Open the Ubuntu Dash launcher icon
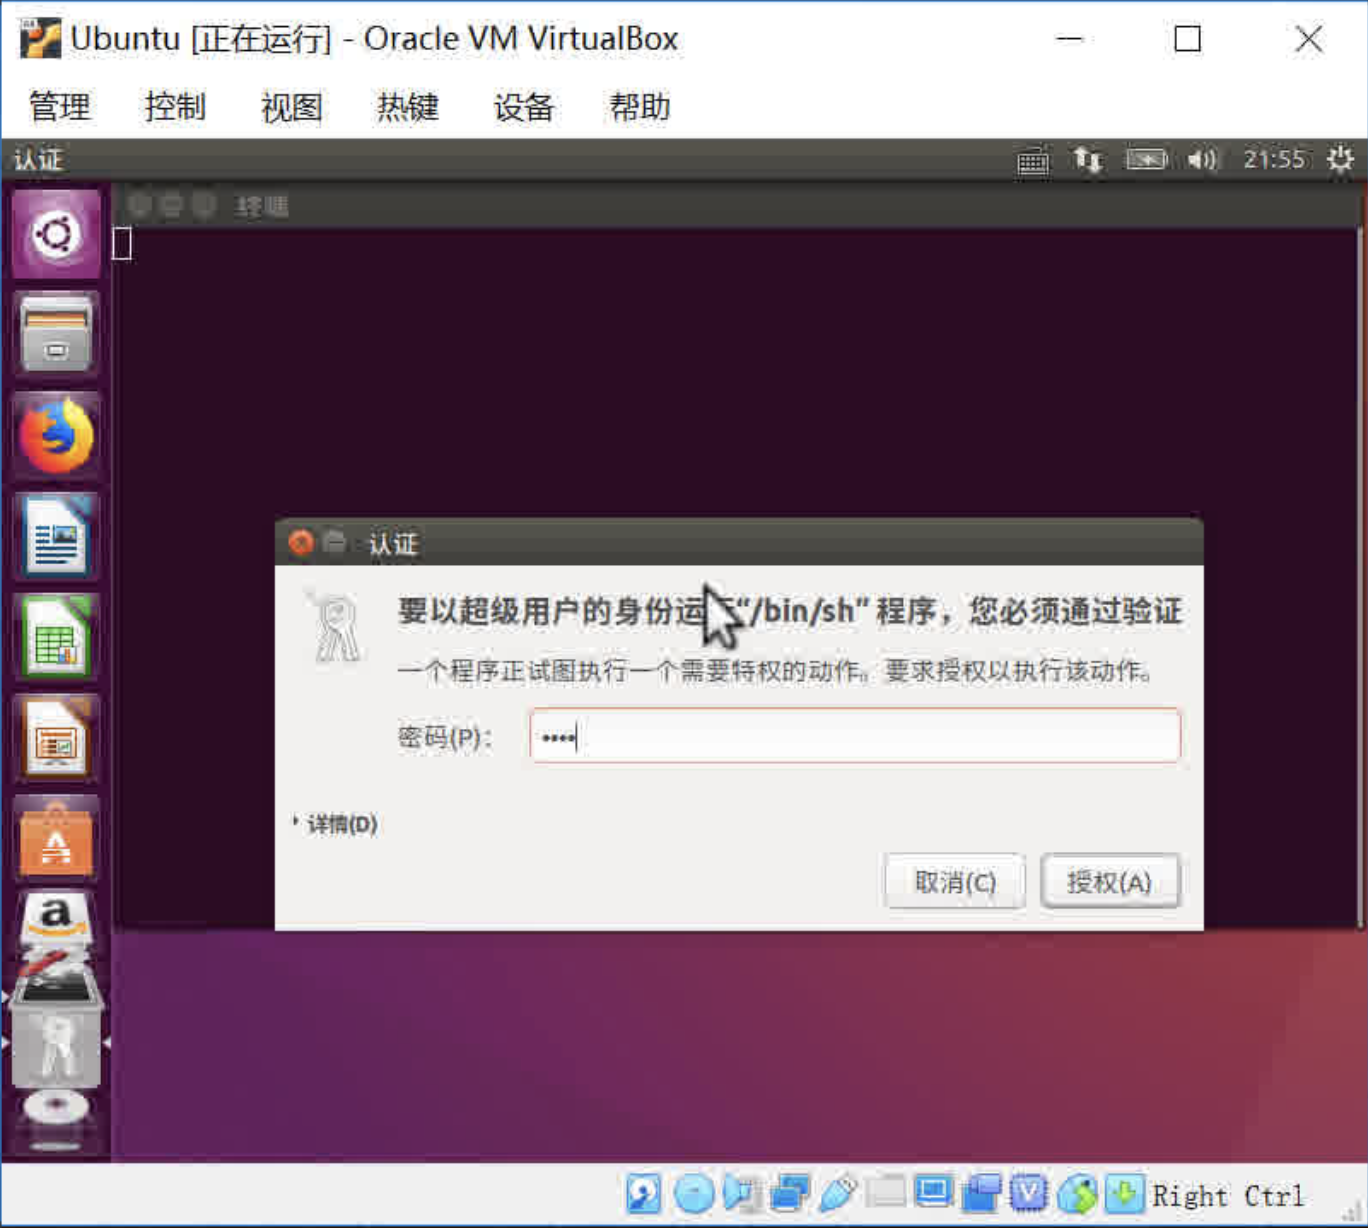The image size is (1368, 1228). [56, 235]
